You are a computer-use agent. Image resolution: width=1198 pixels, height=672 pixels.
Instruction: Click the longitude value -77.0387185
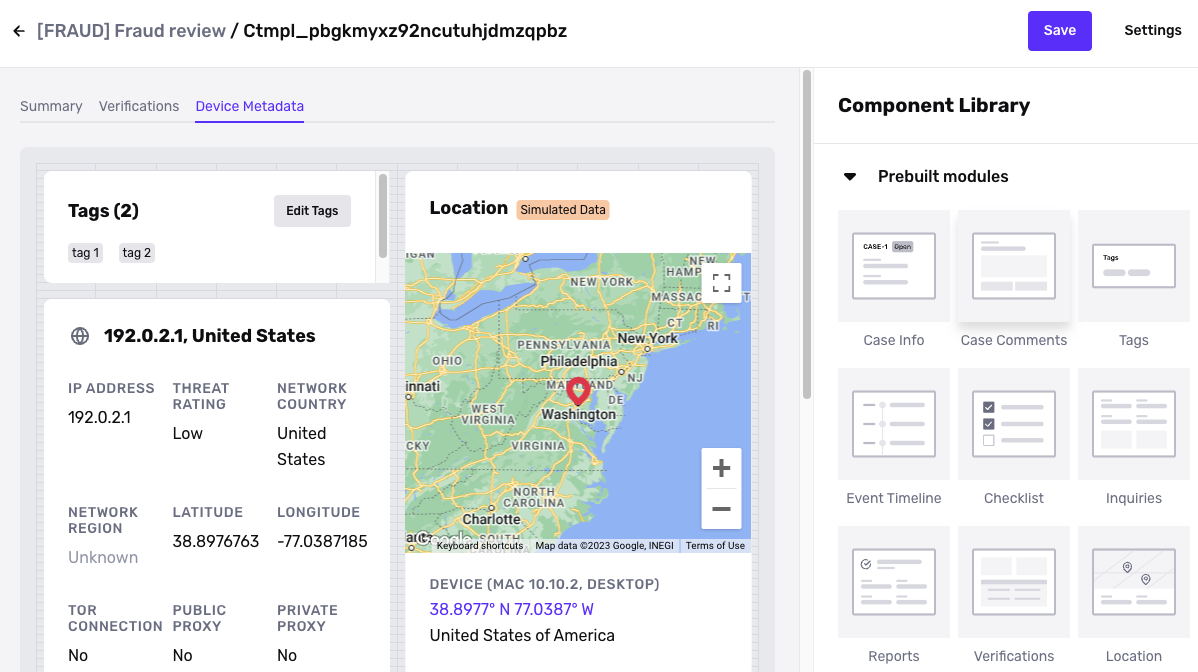[x=322, y=541]
